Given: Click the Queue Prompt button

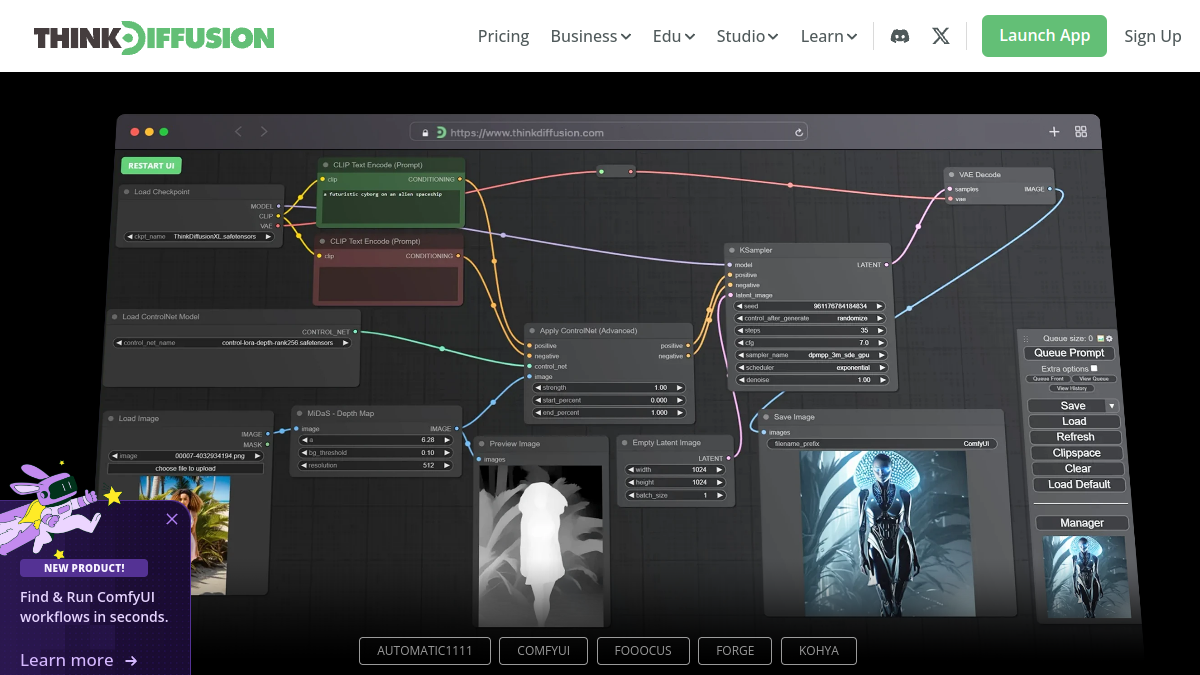Looking at the screenshot, I should click(x=1069, y=353).
